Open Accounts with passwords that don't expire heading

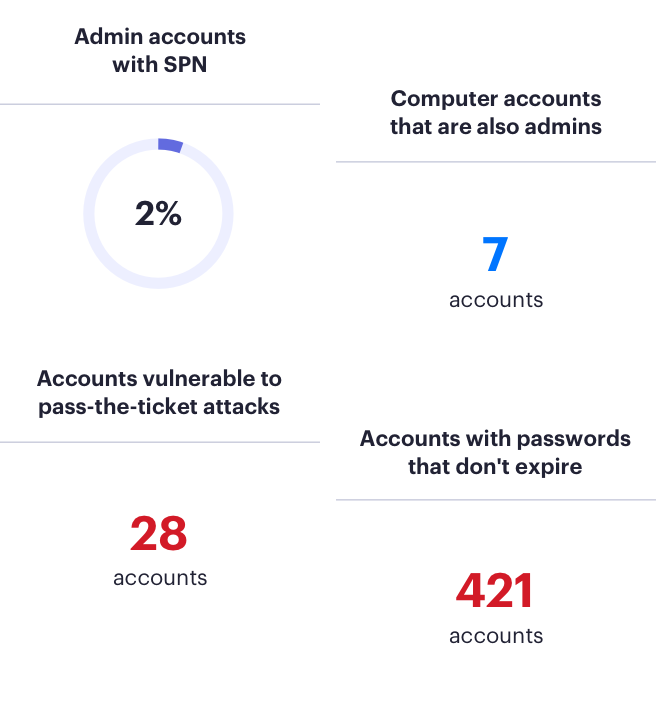[x=495, y=452]
